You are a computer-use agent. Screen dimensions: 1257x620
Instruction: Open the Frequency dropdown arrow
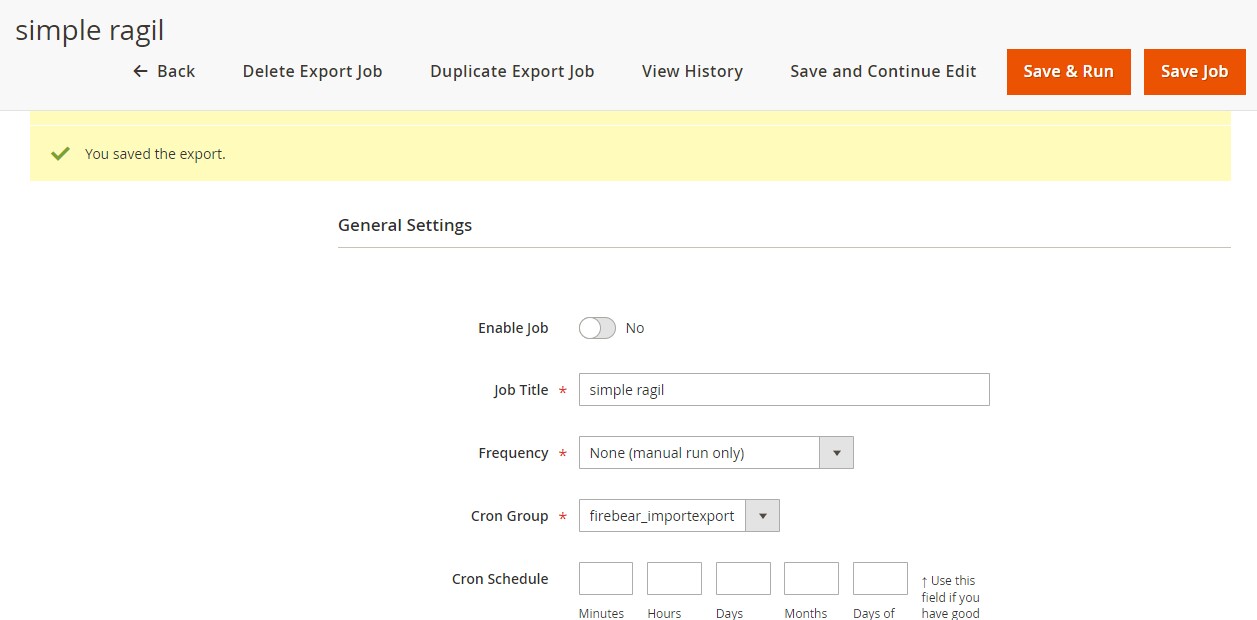coord(836,452)
